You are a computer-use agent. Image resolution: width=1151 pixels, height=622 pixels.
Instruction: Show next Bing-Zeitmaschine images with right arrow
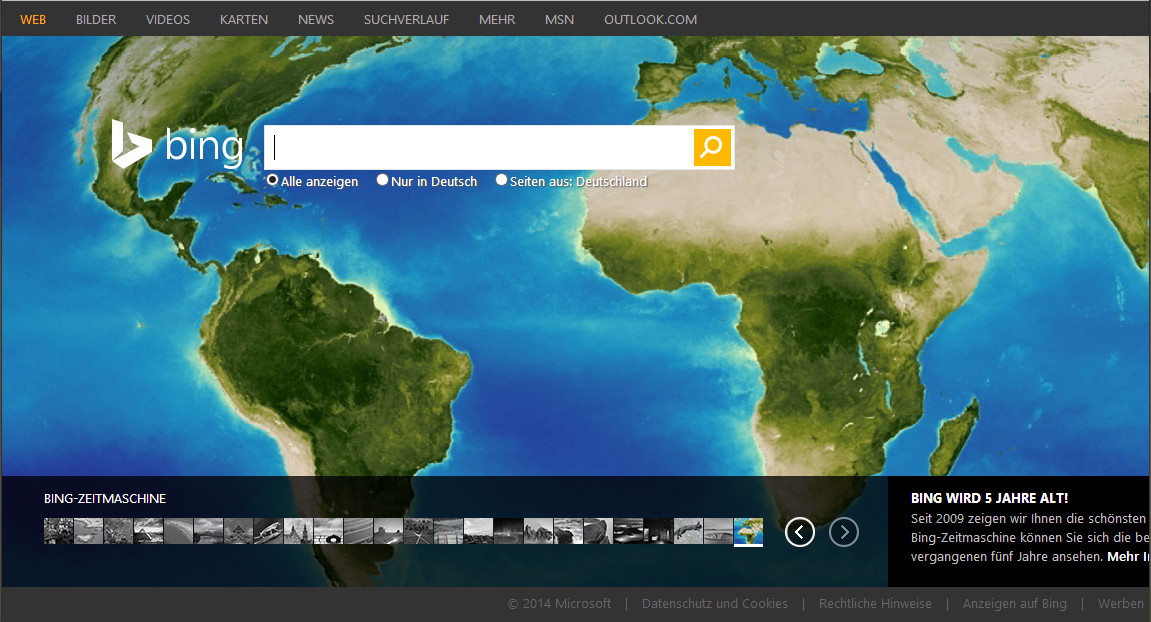click(x=844, y=532)
